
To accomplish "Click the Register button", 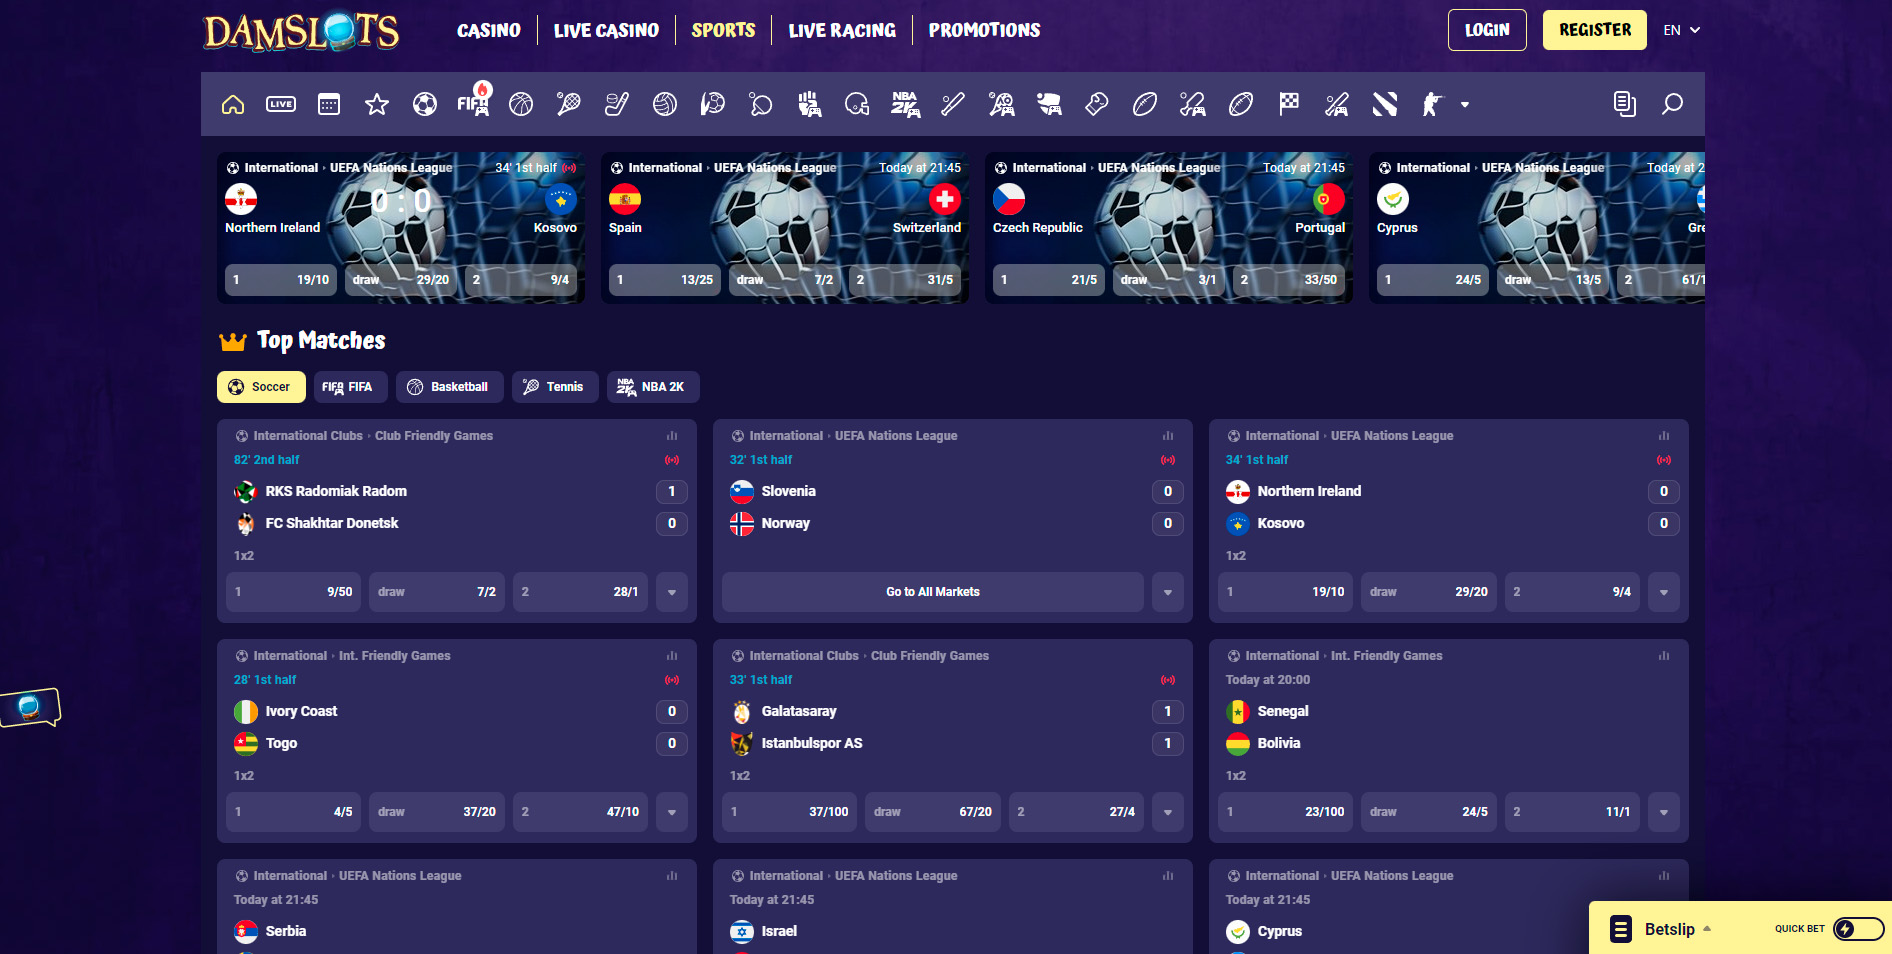I will 1594,30.
